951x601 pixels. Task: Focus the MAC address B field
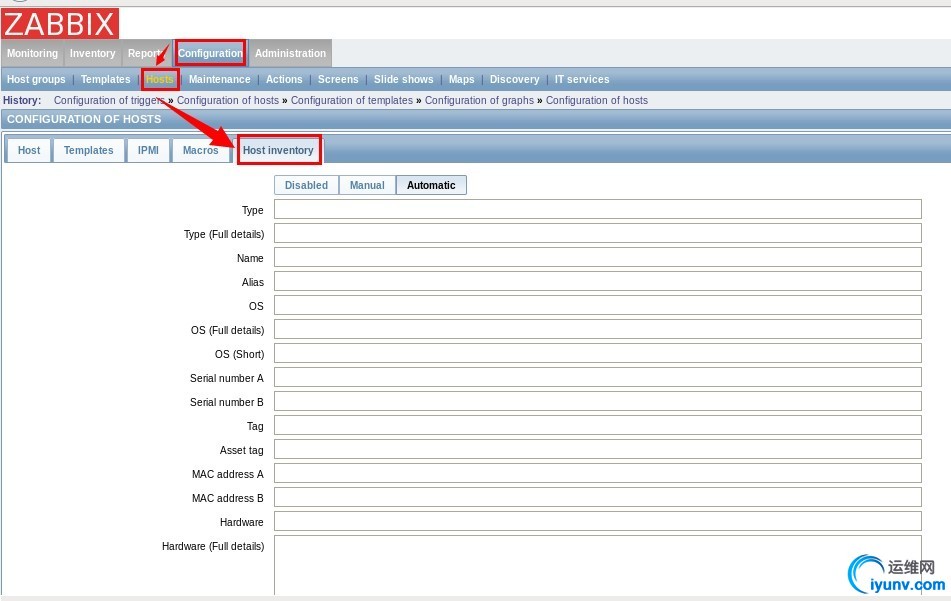coord(597,497)
